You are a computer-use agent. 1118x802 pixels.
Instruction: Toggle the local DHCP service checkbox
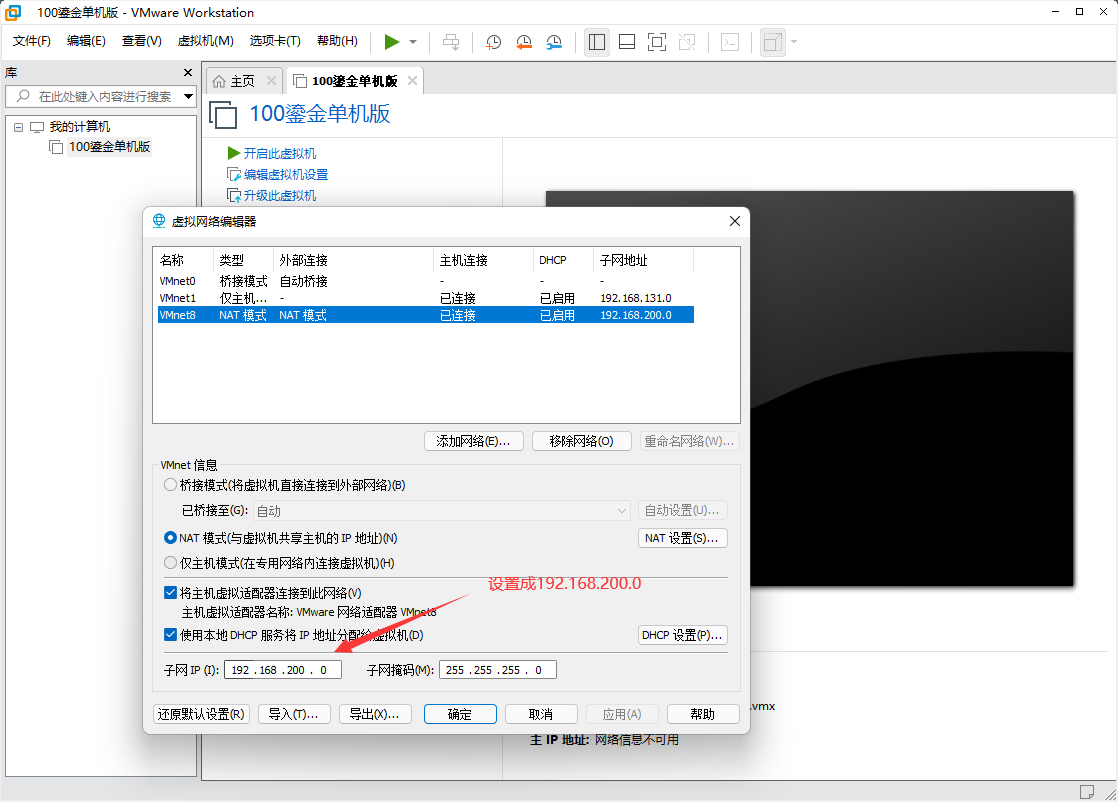click(x=170, y=635)
